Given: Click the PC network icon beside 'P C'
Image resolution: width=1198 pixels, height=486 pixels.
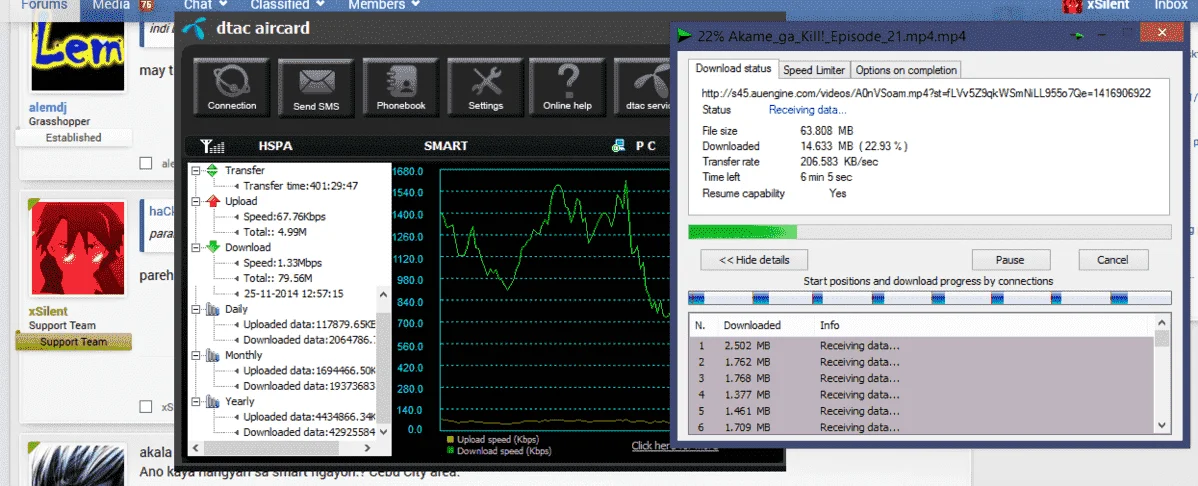Looking at the screenshot, I should 619,146.
